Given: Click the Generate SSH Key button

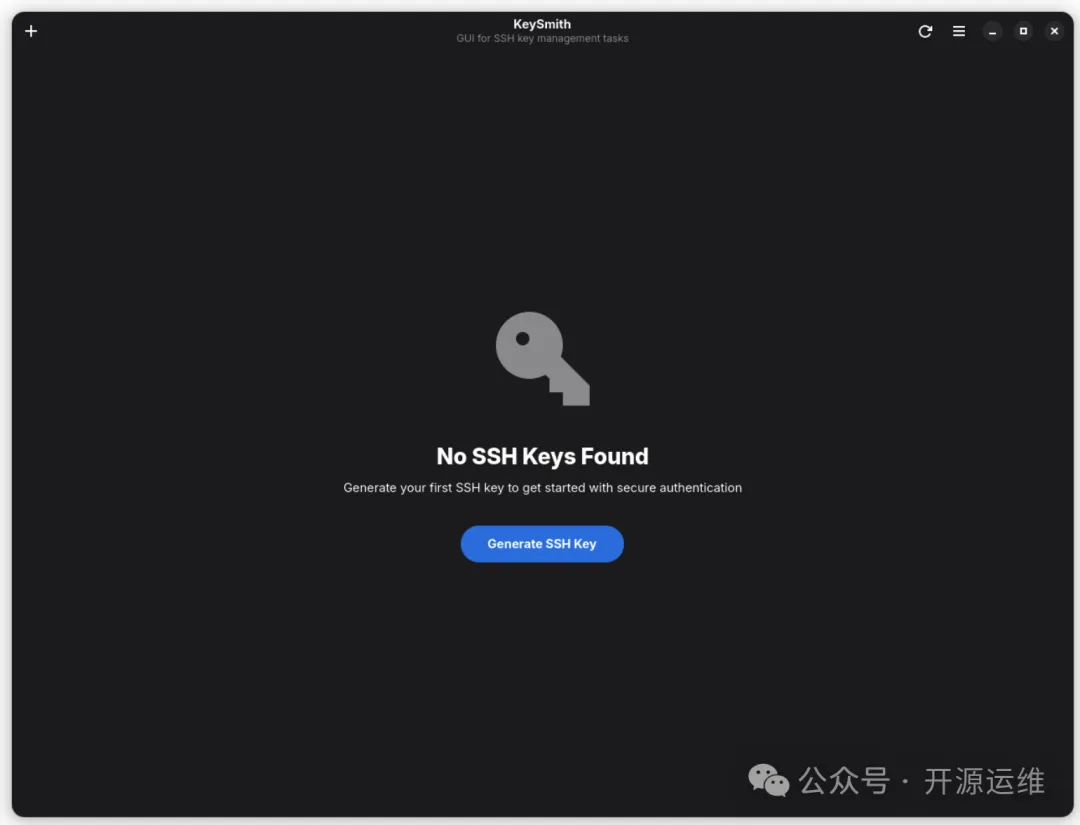Looking at the screenshot, I should point(542,544).
